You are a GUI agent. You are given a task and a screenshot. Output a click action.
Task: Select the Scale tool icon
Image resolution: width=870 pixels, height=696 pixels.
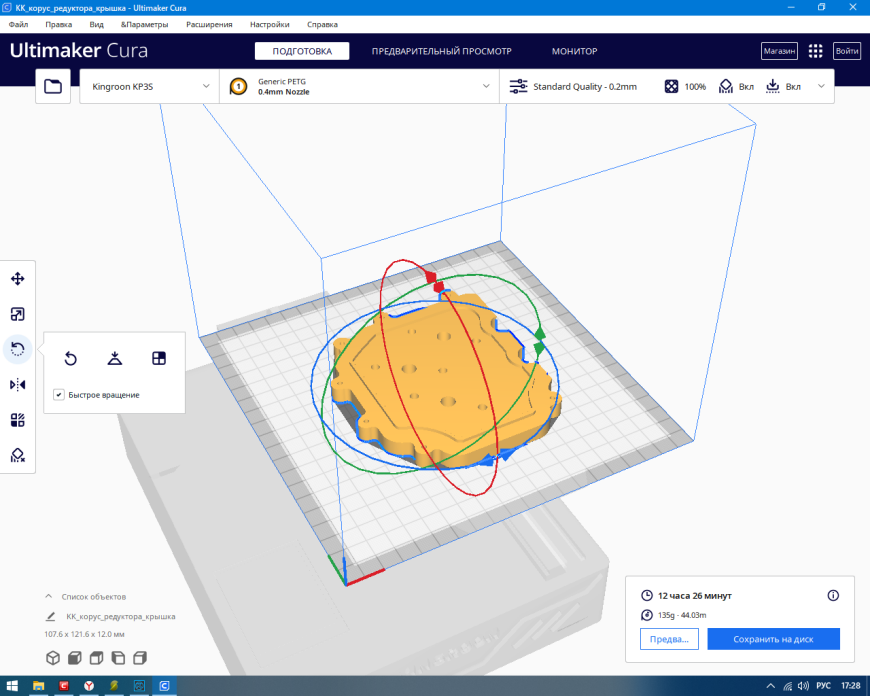coord(18,314)
